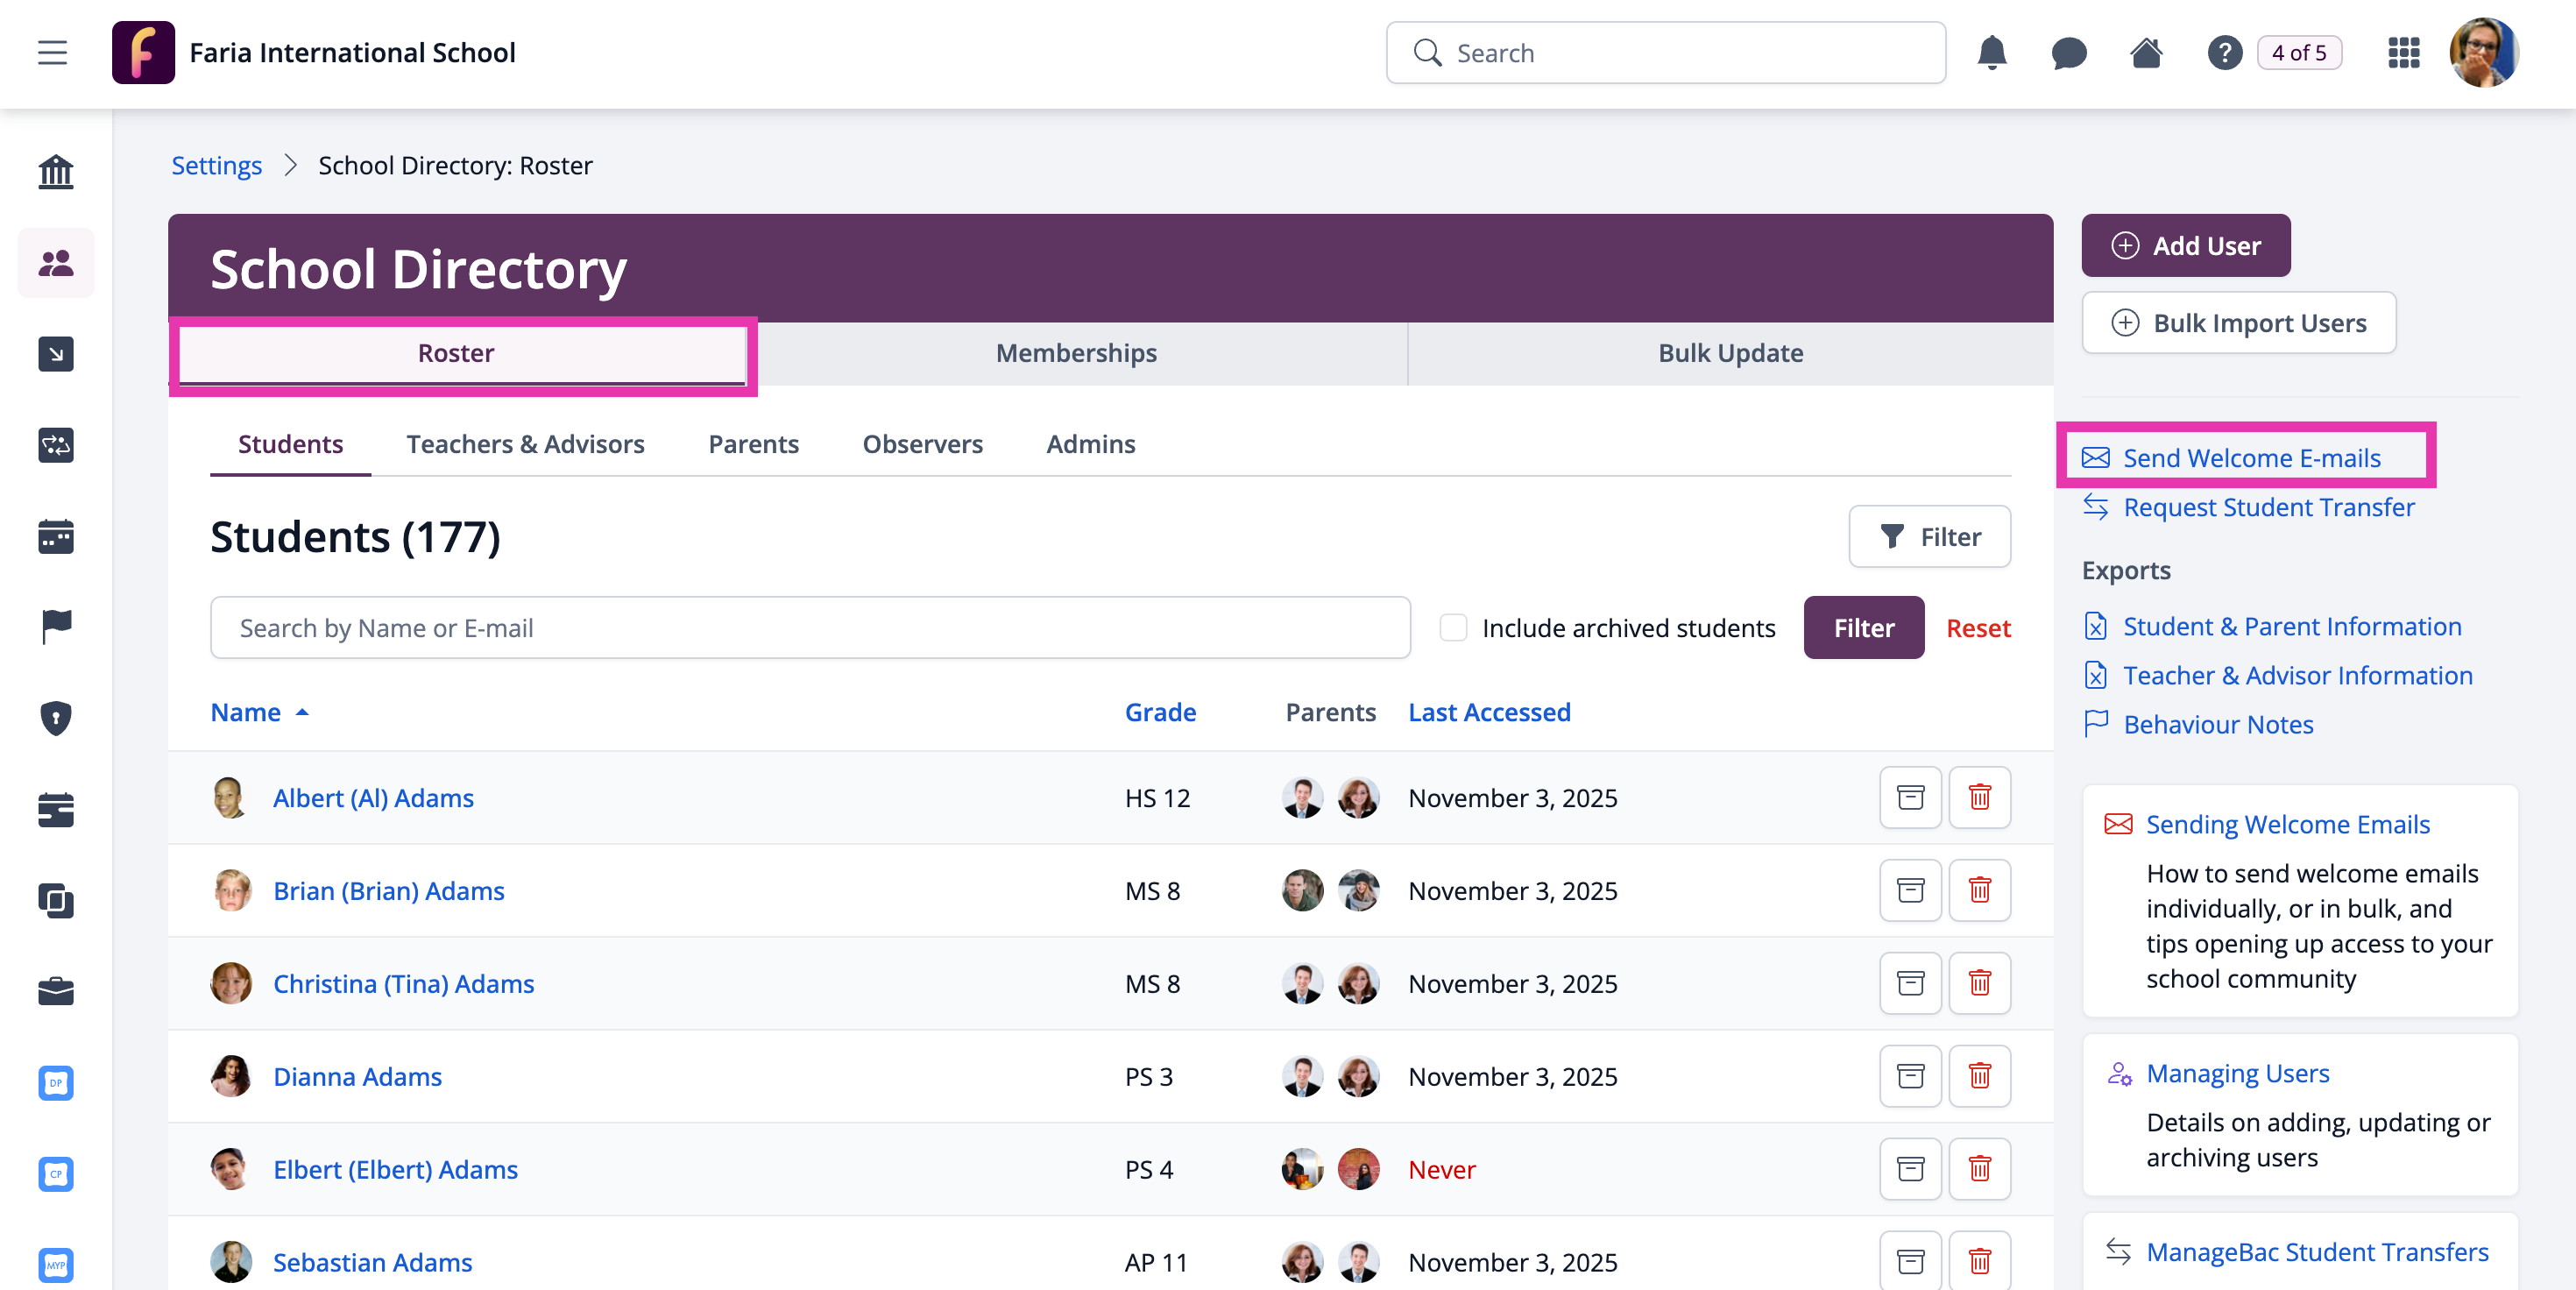The height and width of the screenshot is (1290, 2576).
Task: Open the help question mark icon
Action: tap(2224, 52)
